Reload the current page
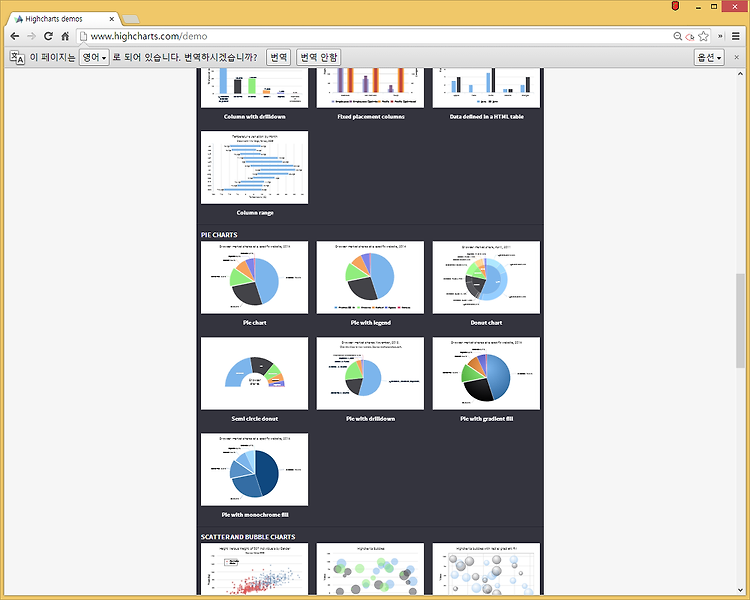The height and width of the screenshot is (600, 750). pos(48,36)
